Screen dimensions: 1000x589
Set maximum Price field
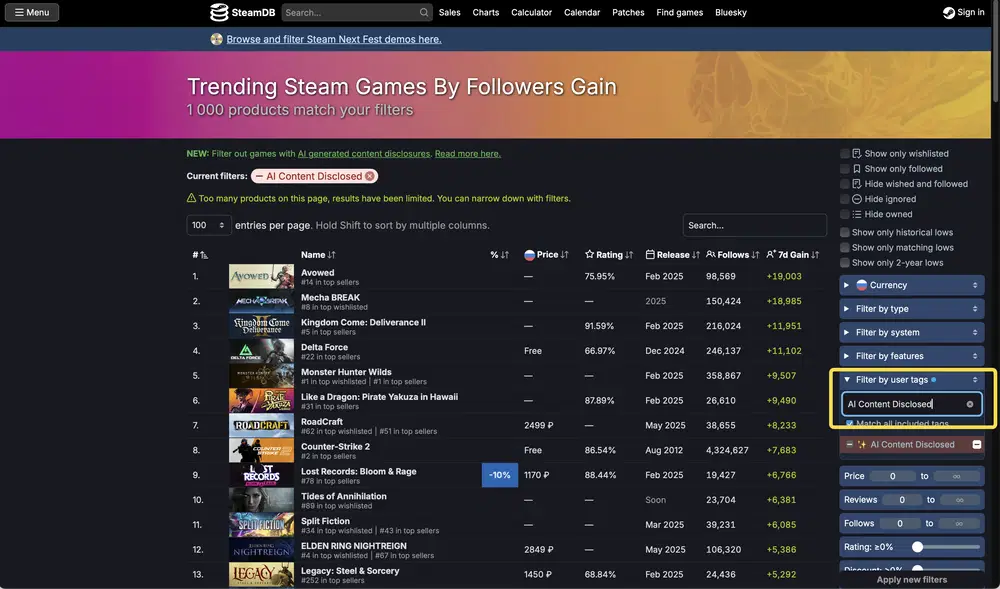[956, 476]
